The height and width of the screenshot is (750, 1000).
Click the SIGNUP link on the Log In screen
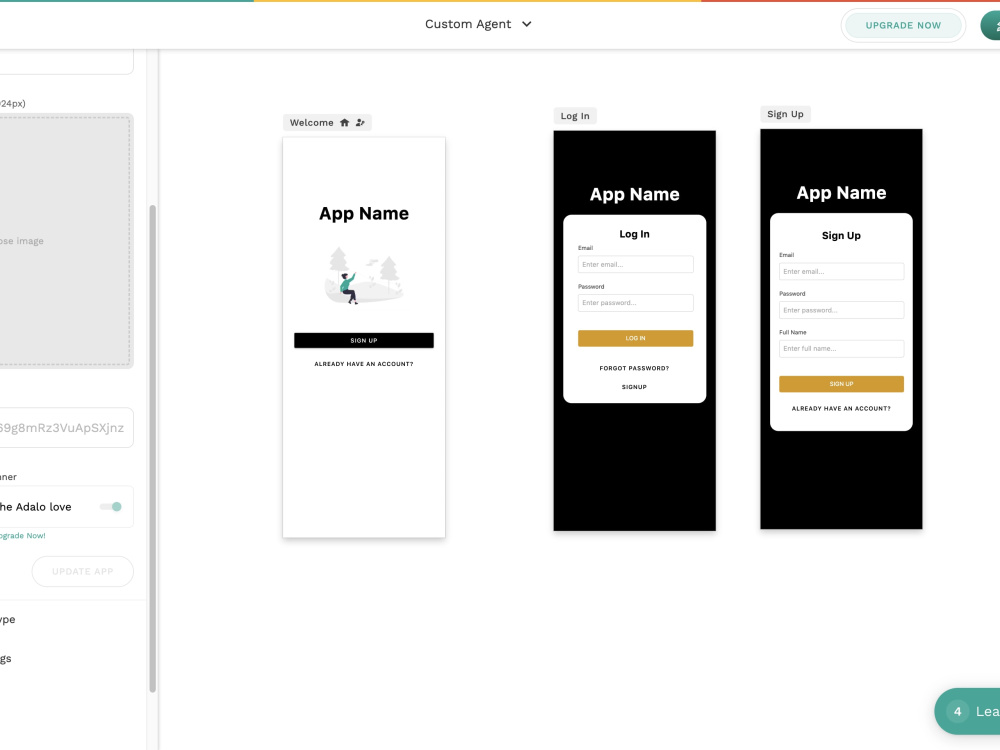click(x=634, y=387)
